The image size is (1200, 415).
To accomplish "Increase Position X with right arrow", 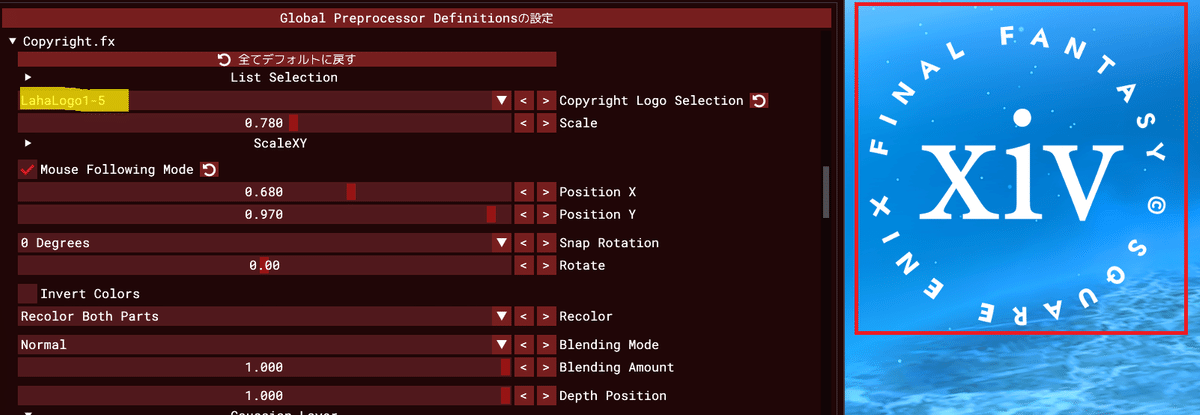I will (x=545, y=192).
